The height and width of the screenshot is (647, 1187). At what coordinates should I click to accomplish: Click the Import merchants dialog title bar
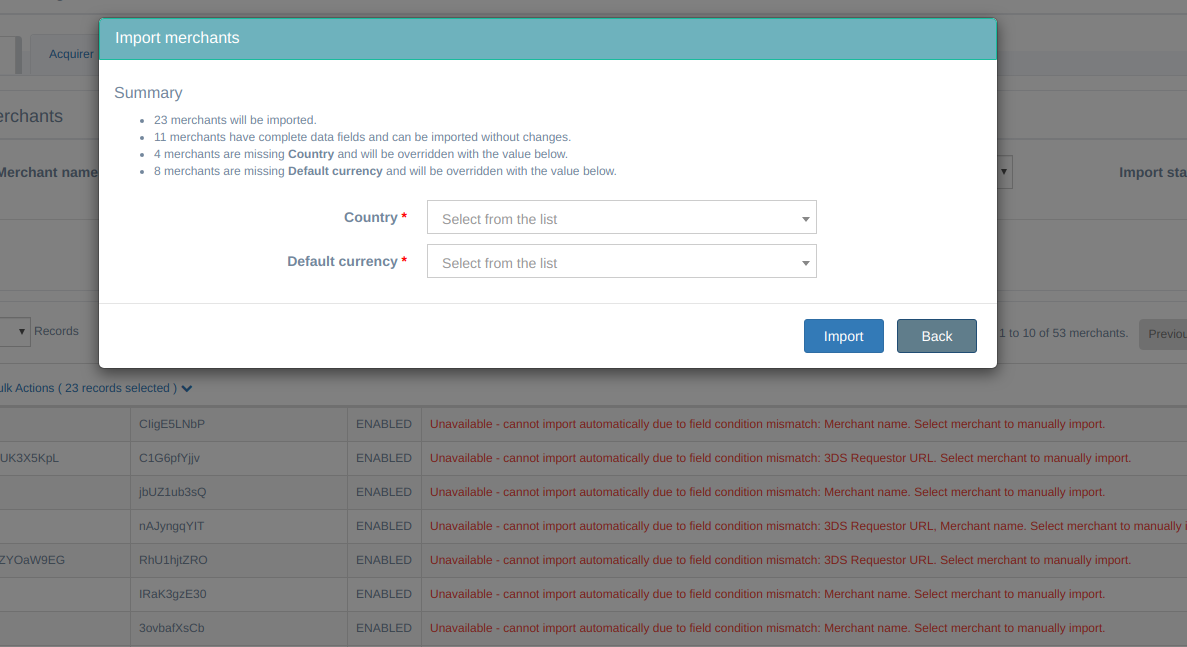click(x=547, y=39)
